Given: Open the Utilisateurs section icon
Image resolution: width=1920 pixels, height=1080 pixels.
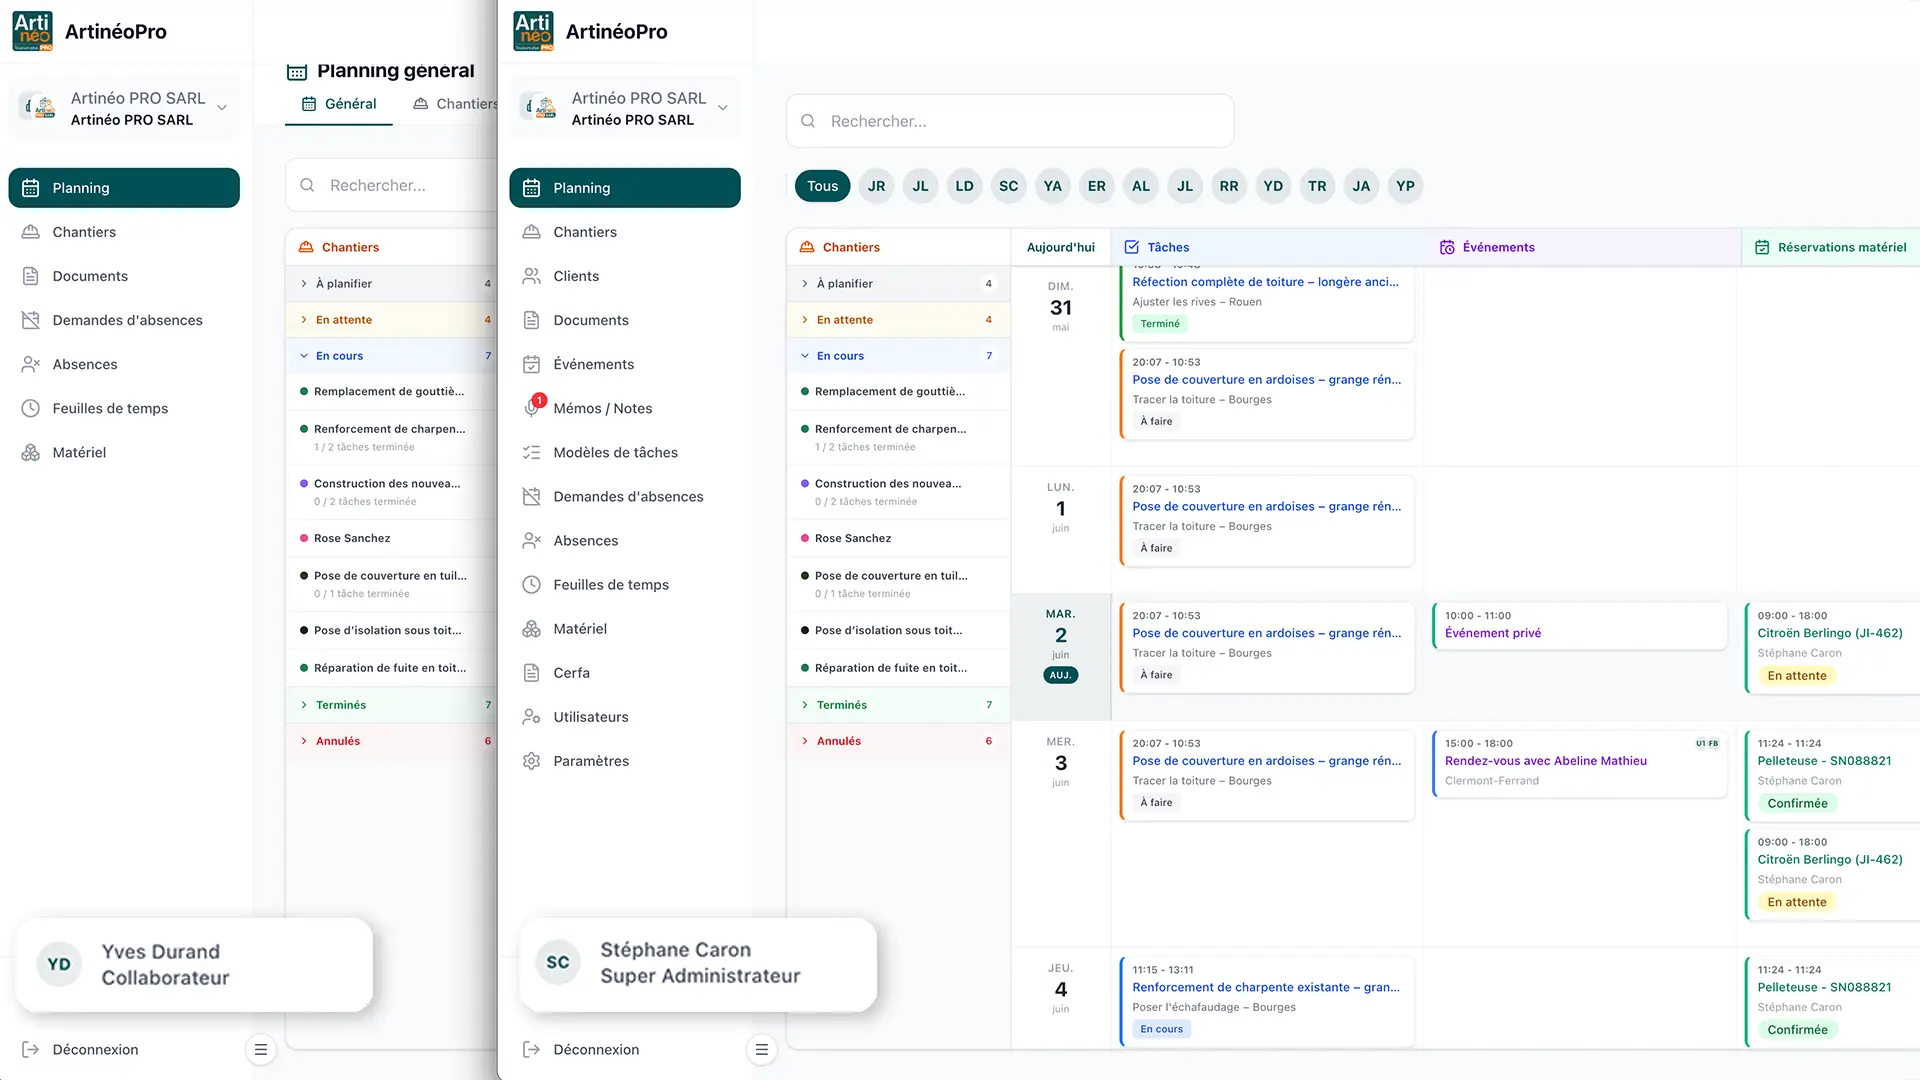Looking at the screenshot, I should coord(532,717).
